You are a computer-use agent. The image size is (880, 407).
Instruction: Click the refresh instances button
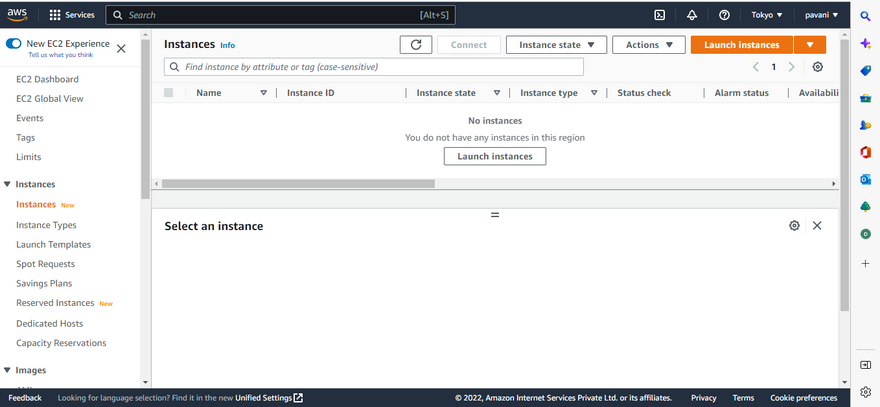coord(416,45)
